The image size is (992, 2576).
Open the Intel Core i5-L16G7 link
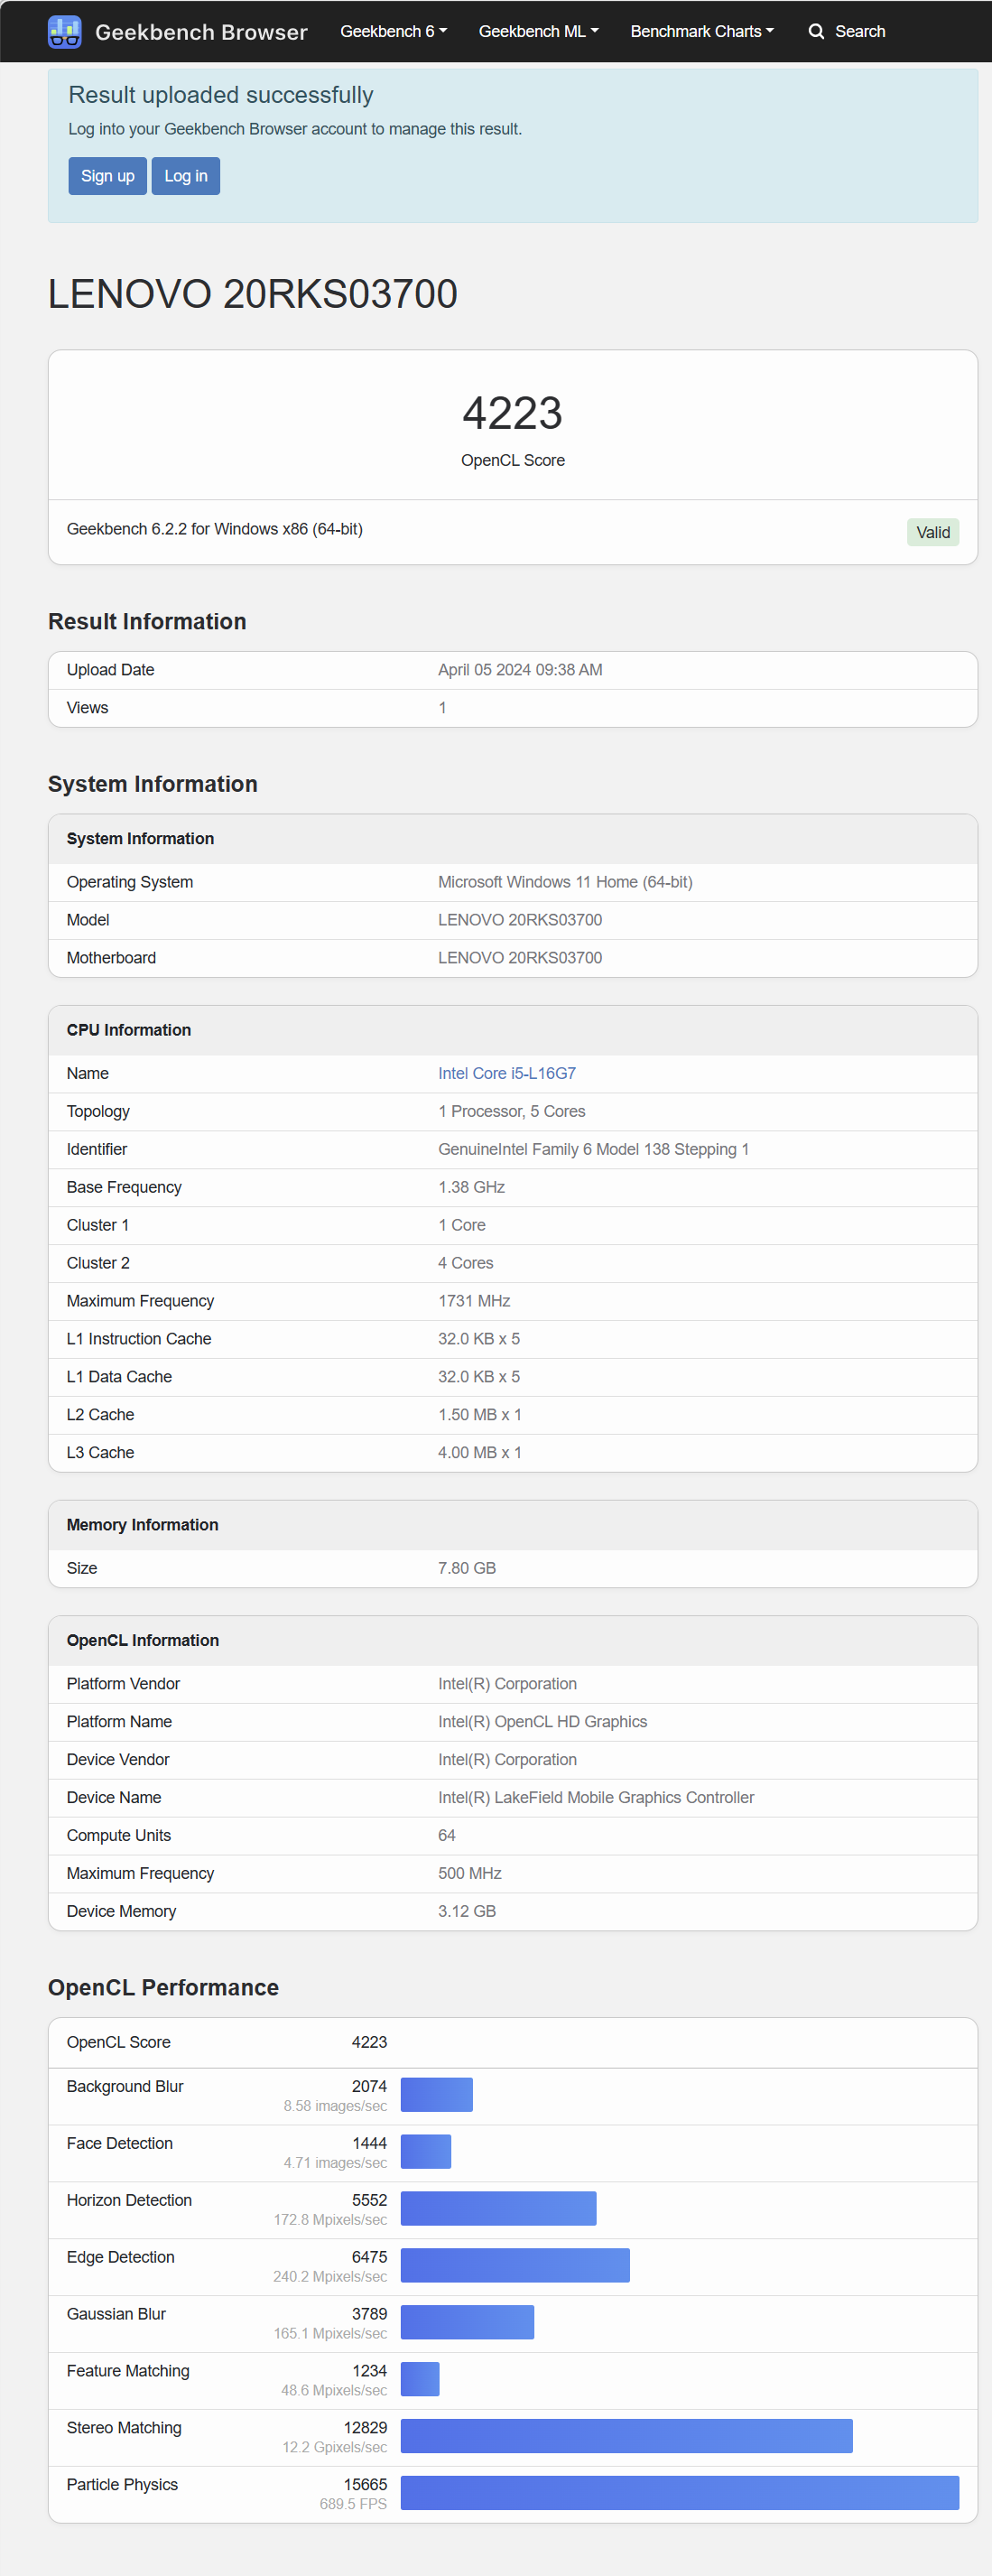coord(507,1073)
